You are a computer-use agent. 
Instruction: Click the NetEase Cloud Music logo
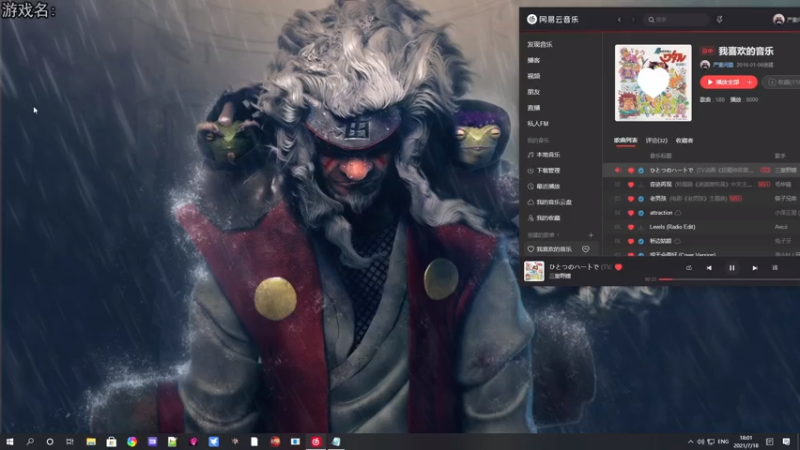pyautogui.click(x=553, y=19)
